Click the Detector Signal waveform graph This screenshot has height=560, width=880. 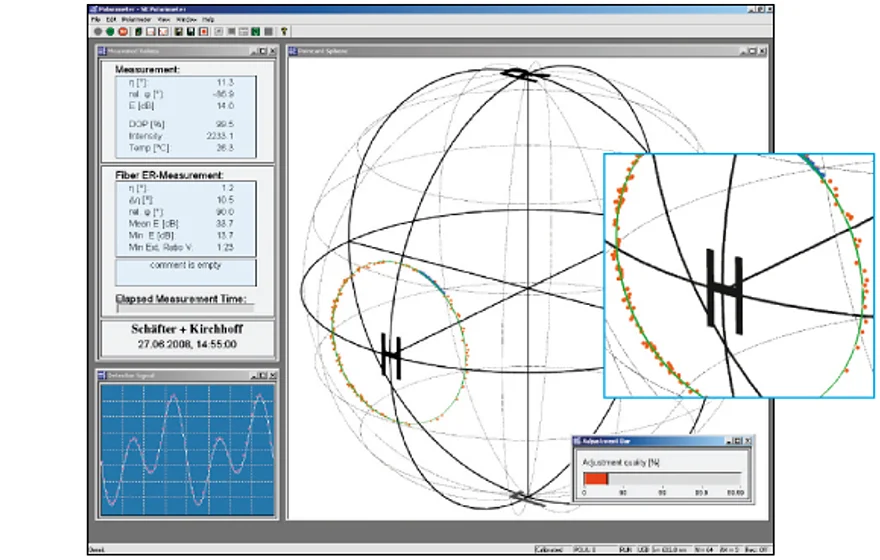click(186, 448)
